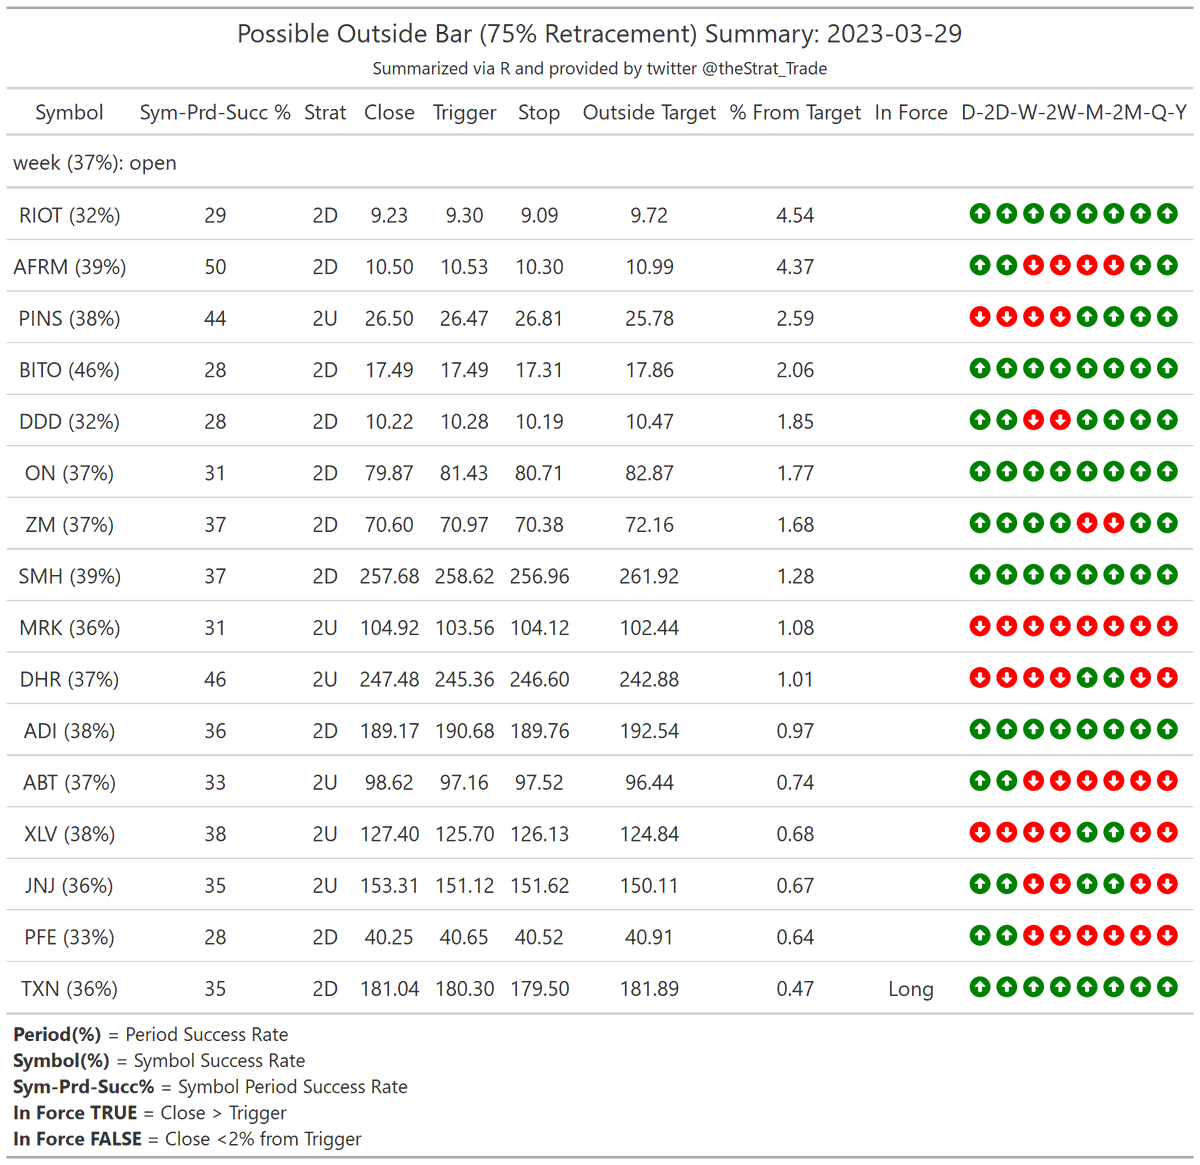Click the Close column header
This screenshot has width=1200, height=1165.
[x=389, y=113]
